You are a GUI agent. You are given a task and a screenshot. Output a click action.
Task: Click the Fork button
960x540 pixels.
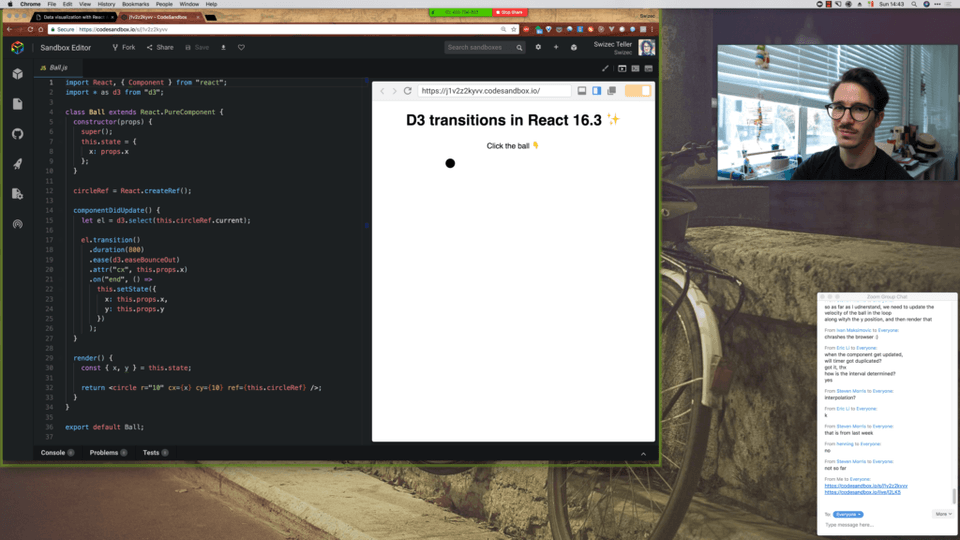point(124,47)
